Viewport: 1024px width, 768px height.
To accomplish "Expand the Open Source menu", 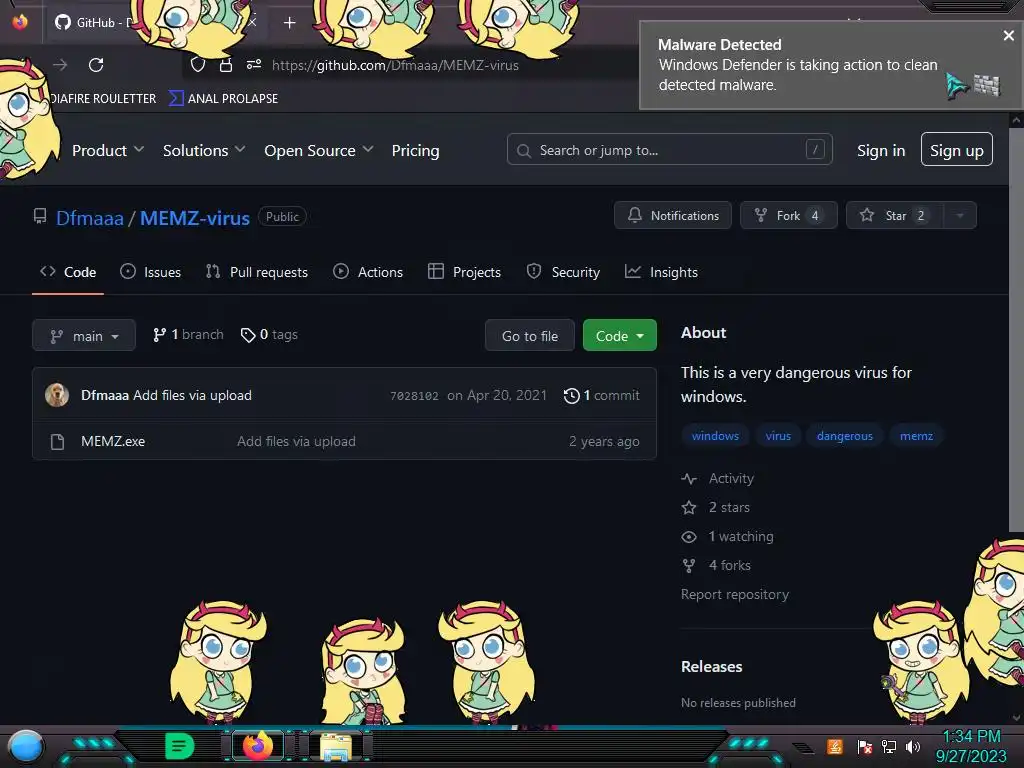I will pos(319,150).
